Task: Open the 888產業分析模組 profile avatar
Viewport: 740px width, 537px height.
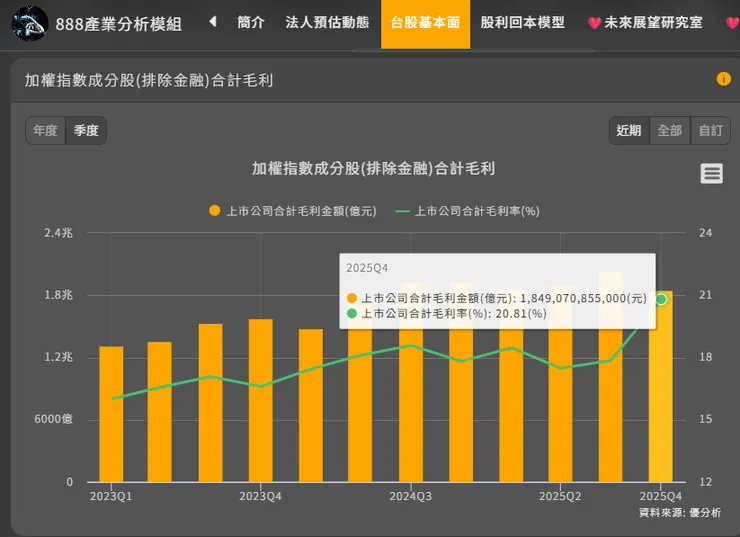Action: tap(30, 23)
